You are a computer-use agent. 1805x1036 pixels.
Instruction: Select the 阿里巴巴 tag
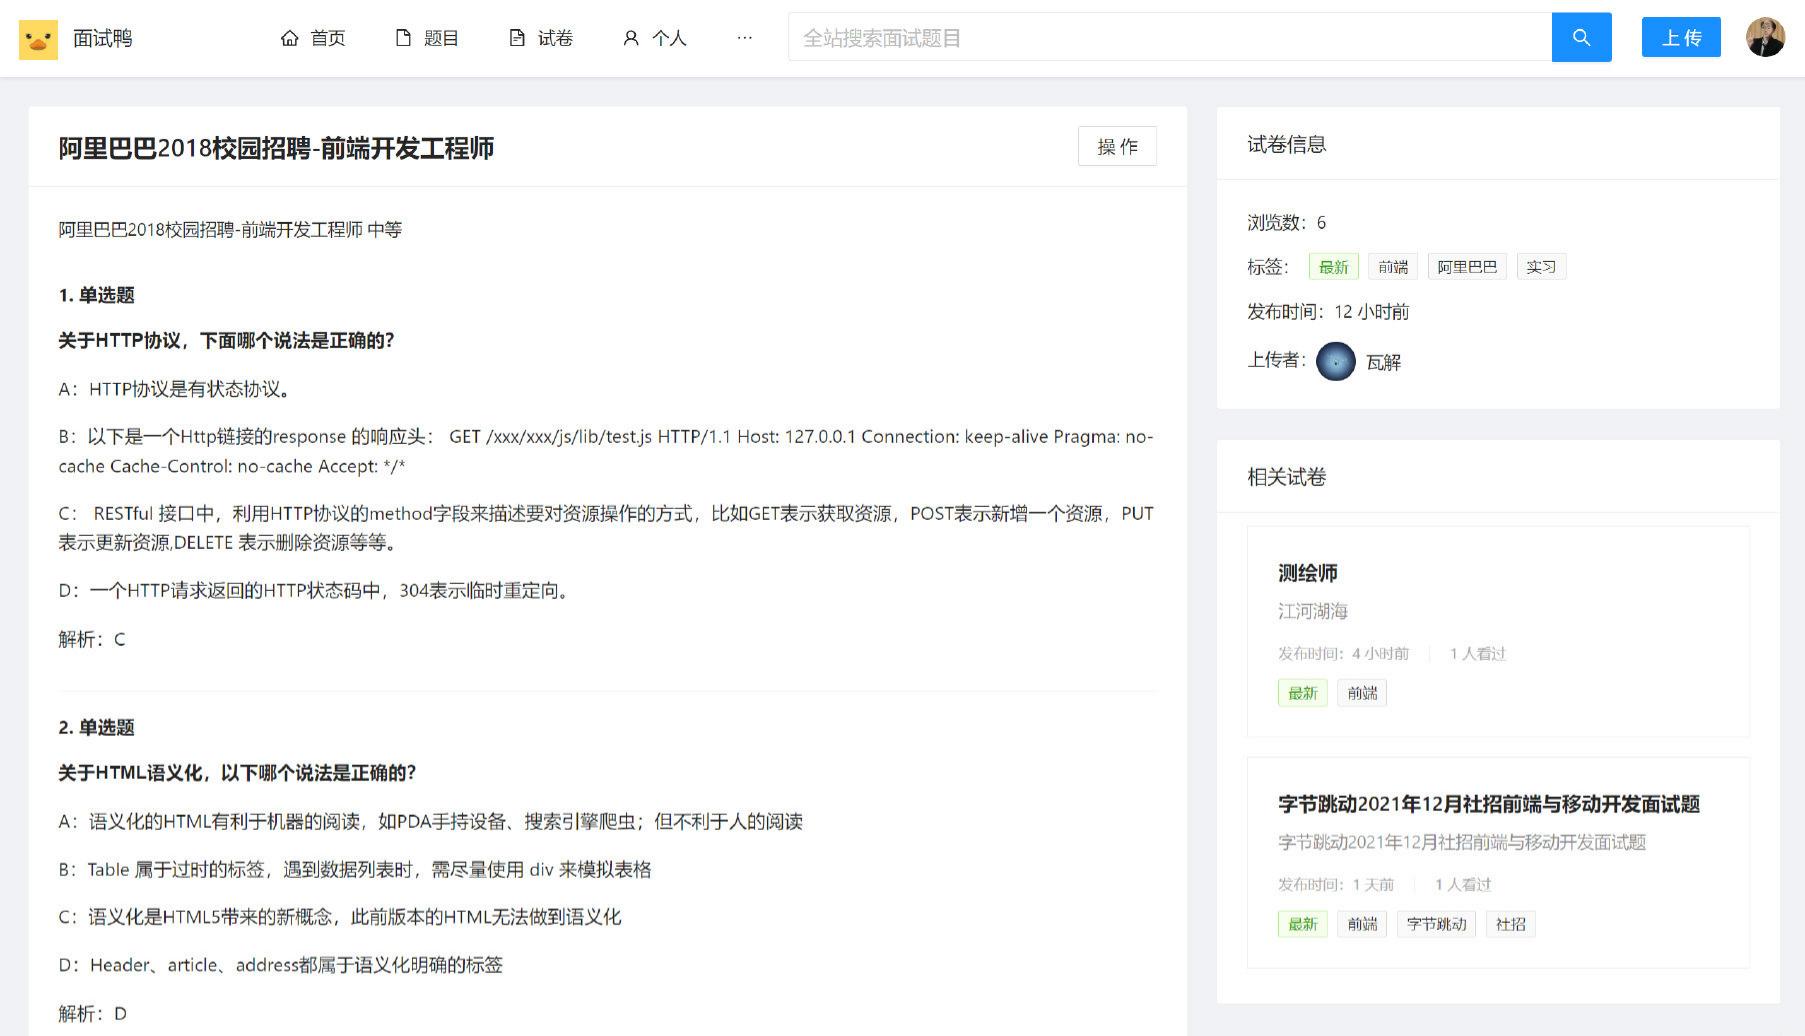pos(1466,265)
